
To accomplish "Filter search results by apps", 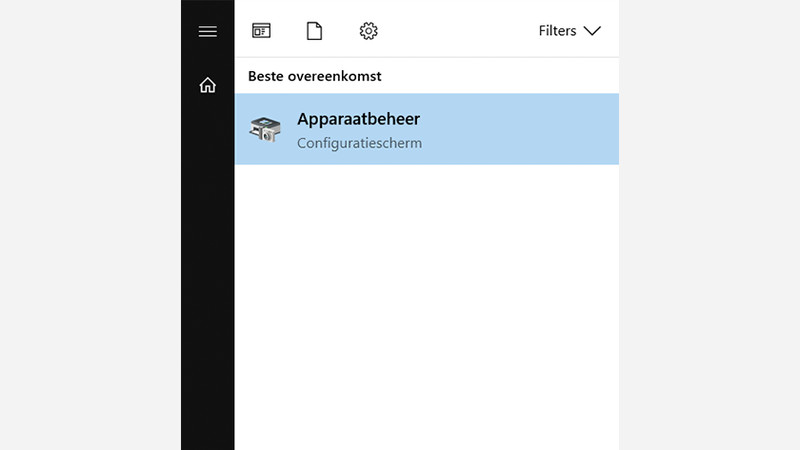I will (x=261, y=31).
